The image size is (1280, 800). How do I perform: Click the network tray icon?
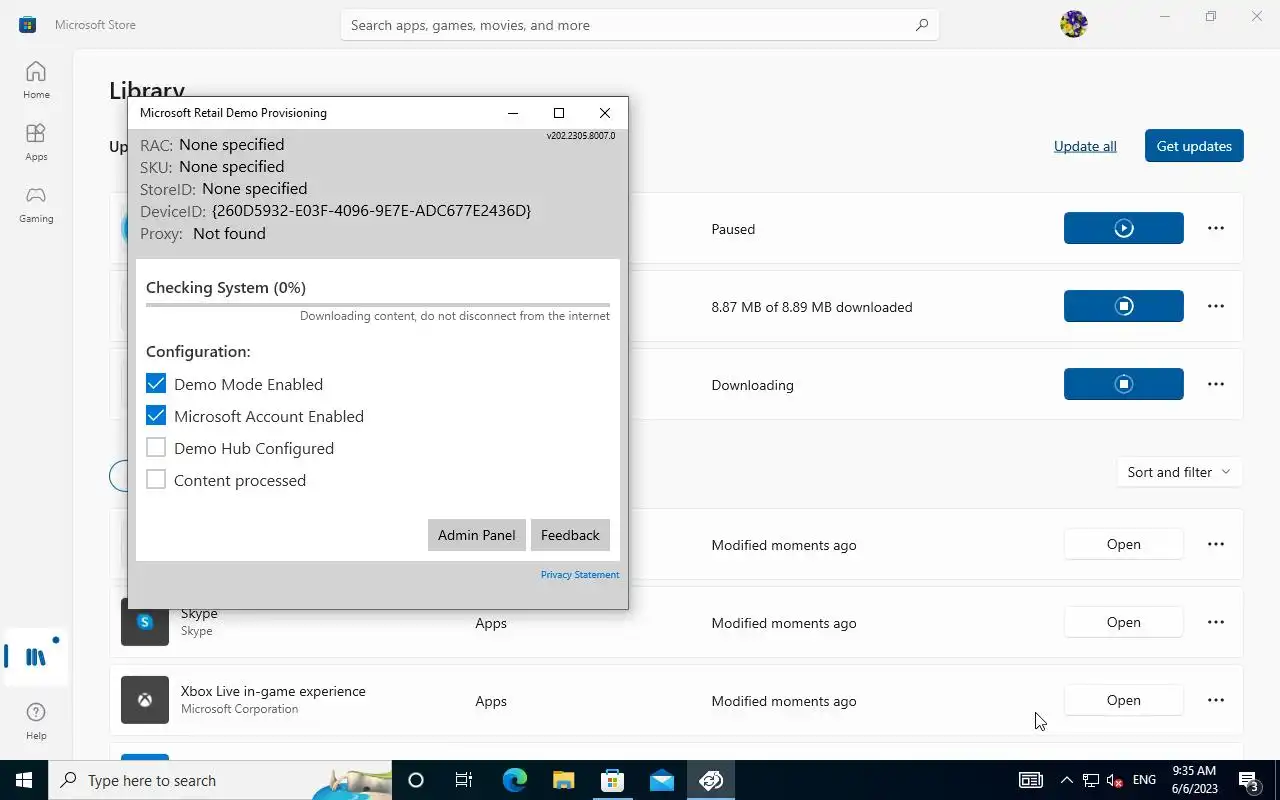[x=1091, y=780]
